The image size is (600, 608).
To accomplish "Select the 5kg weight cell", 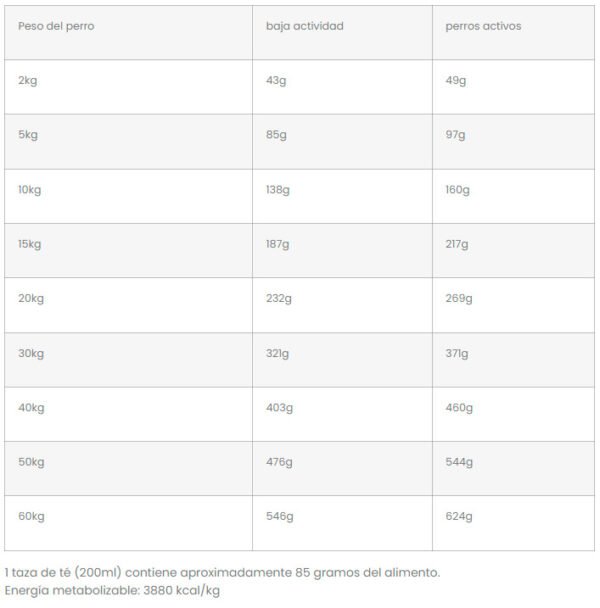I will click(x=128, y=142).
